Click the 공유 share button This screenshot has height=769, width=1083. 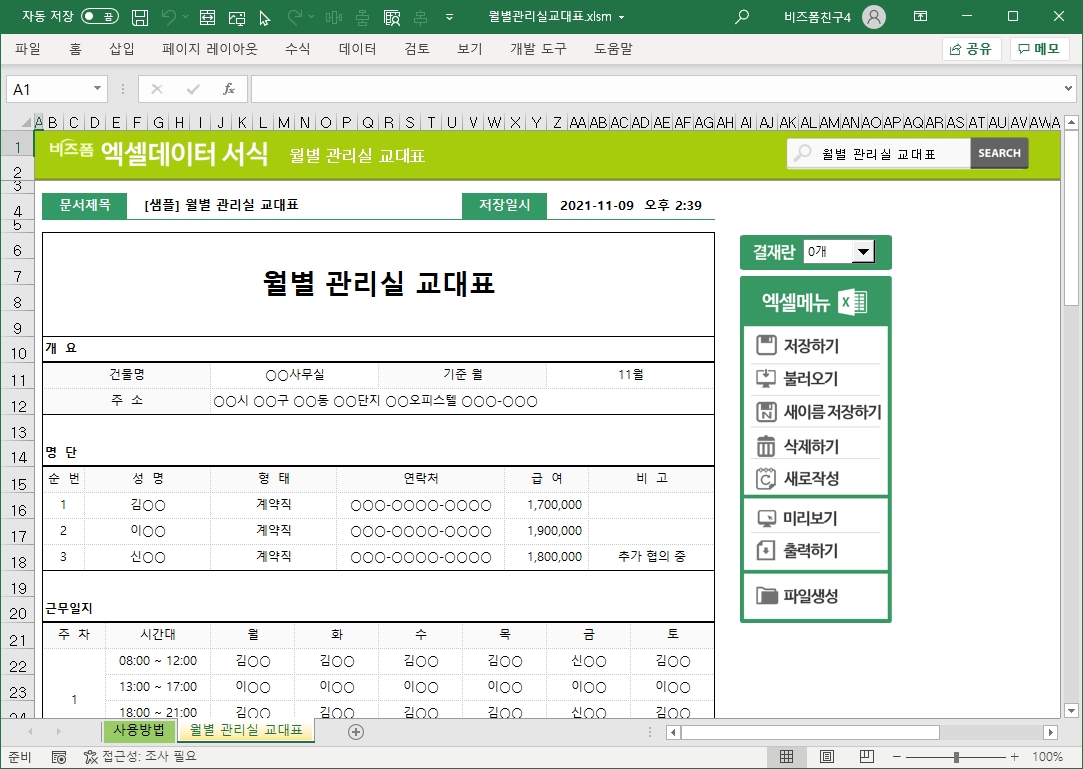point(971,49)
